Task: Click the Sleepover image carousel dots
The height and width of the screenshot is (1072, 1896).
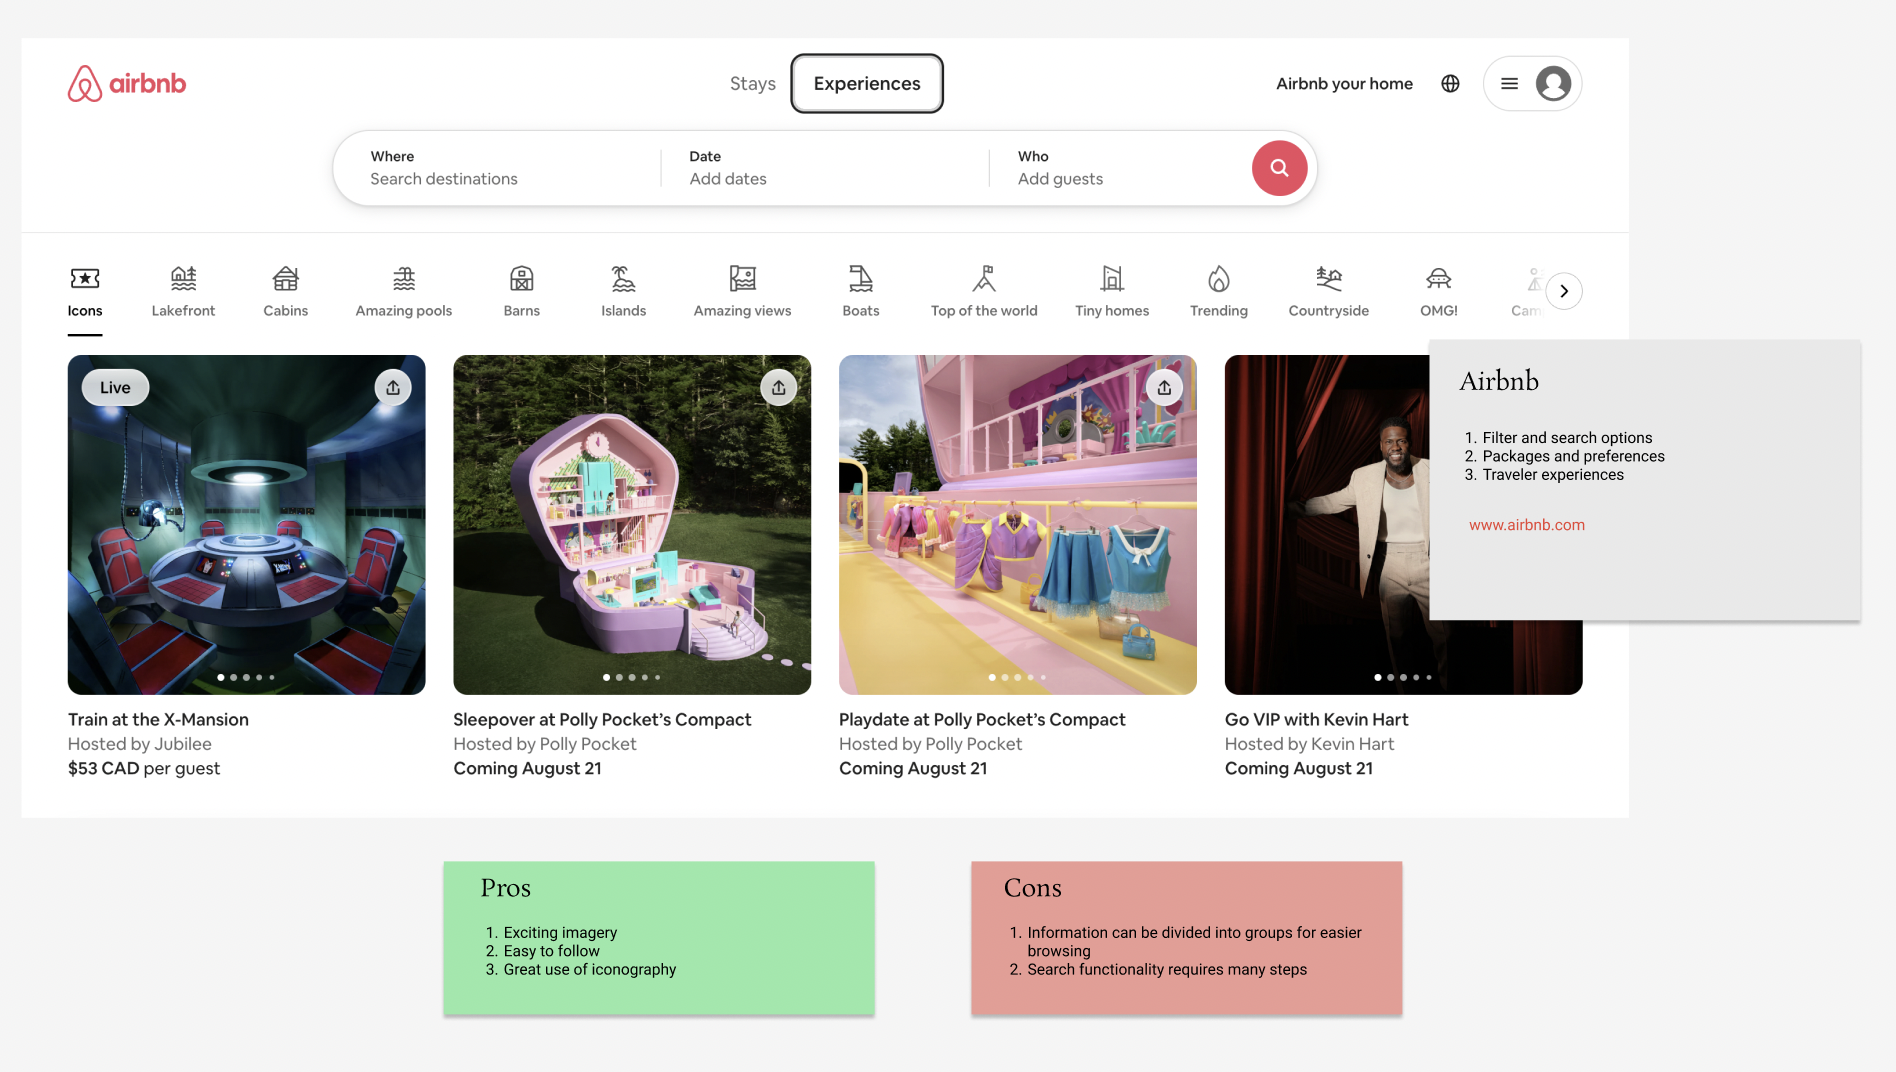Action: pyautogui.click(x=632, y=677)
